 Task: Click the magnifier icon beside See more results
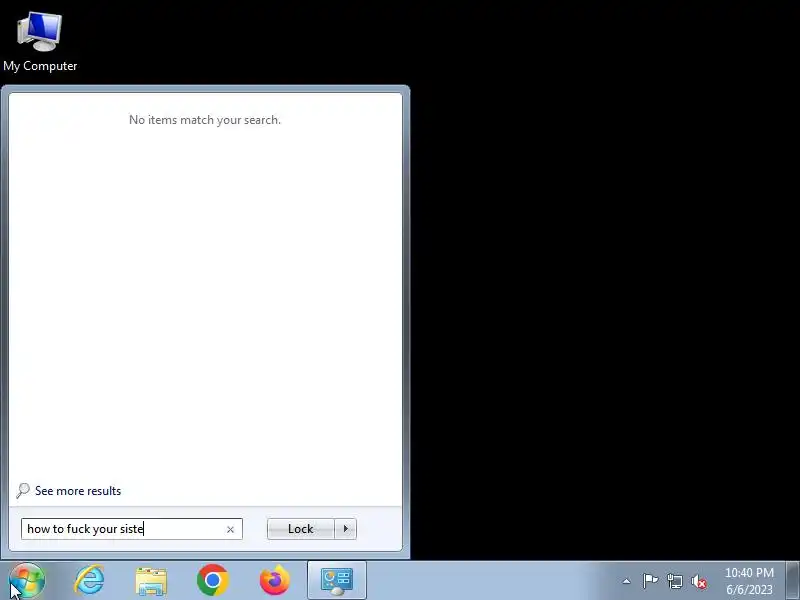pos(22,491)
